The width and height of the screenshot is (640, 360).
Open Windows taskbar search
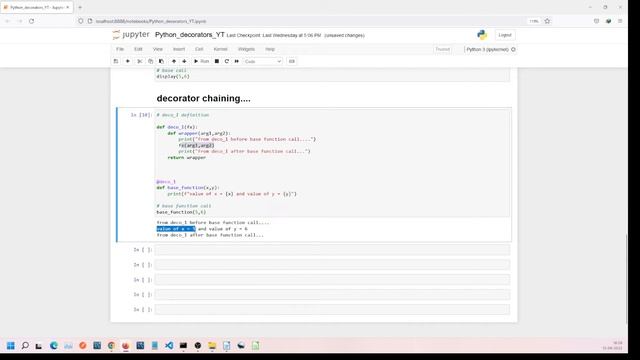pyautogui.click(x=25, y=346)
